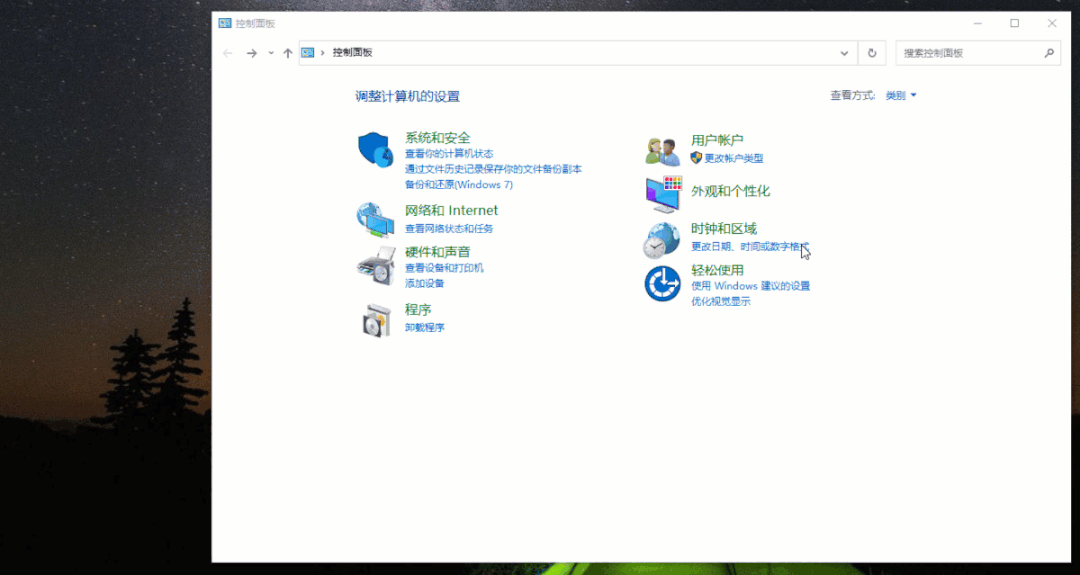Open the 轻松使用 category link
1080x575 pixels.
pos(717,270)
